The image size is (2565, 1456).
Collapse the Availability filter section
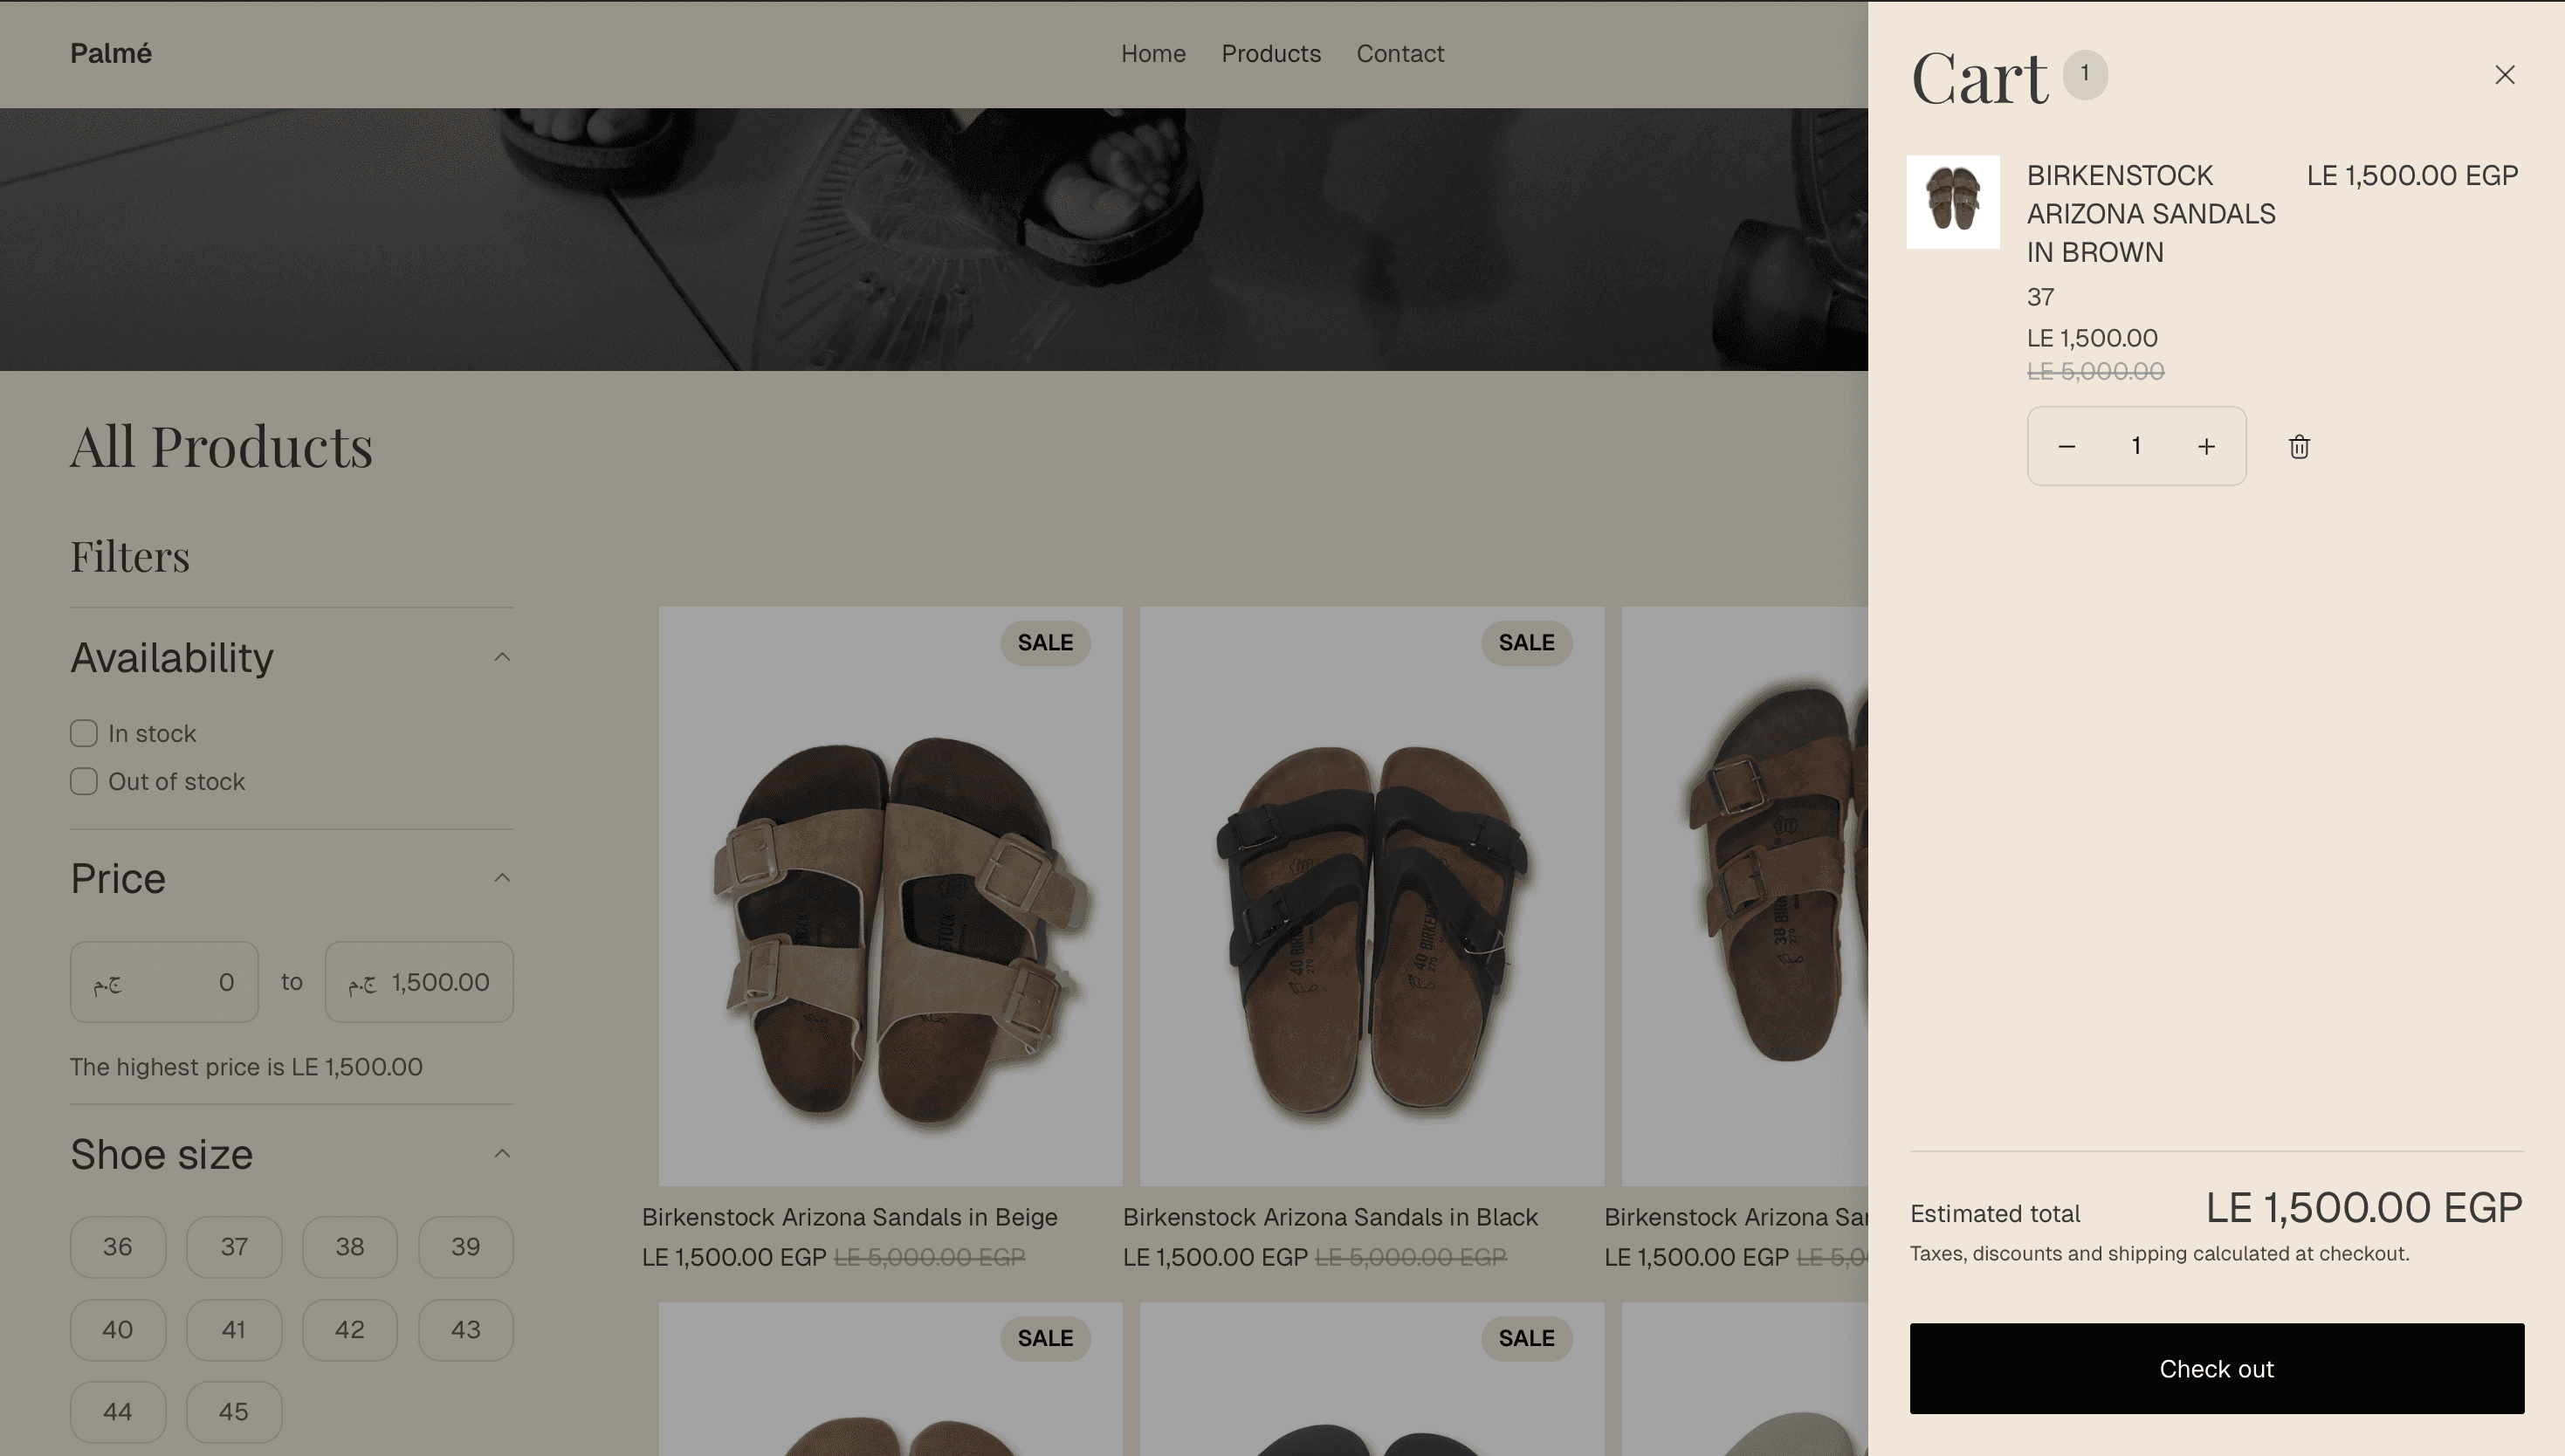coord(503,657)
